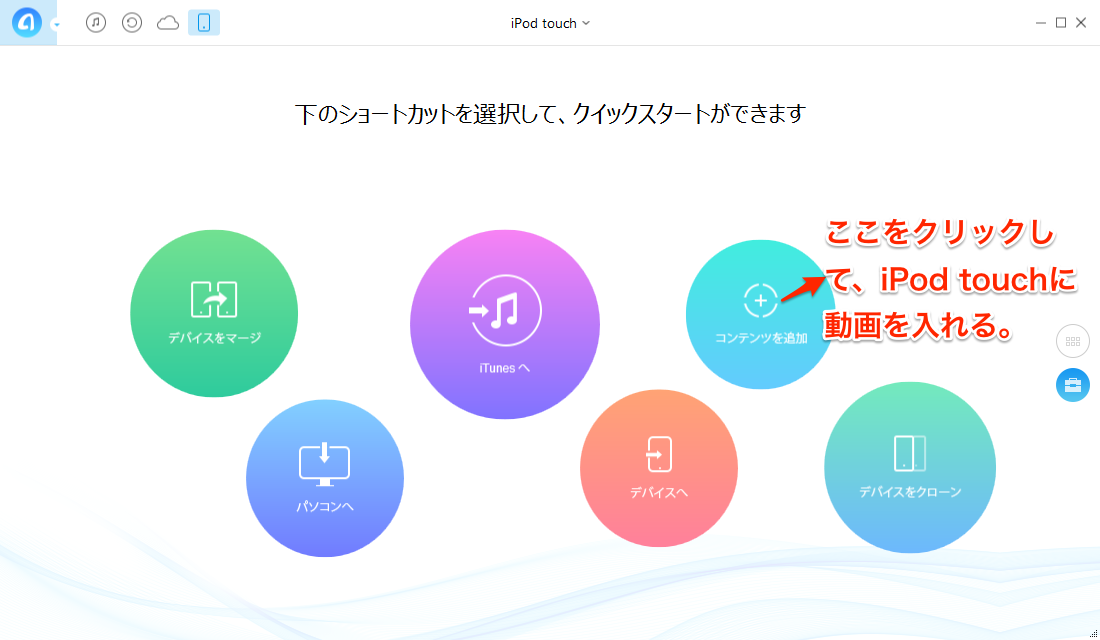Maximize the AnyTrans window
The height and width of the screenshot is (640, 1100).
[x=1061, y=23]
